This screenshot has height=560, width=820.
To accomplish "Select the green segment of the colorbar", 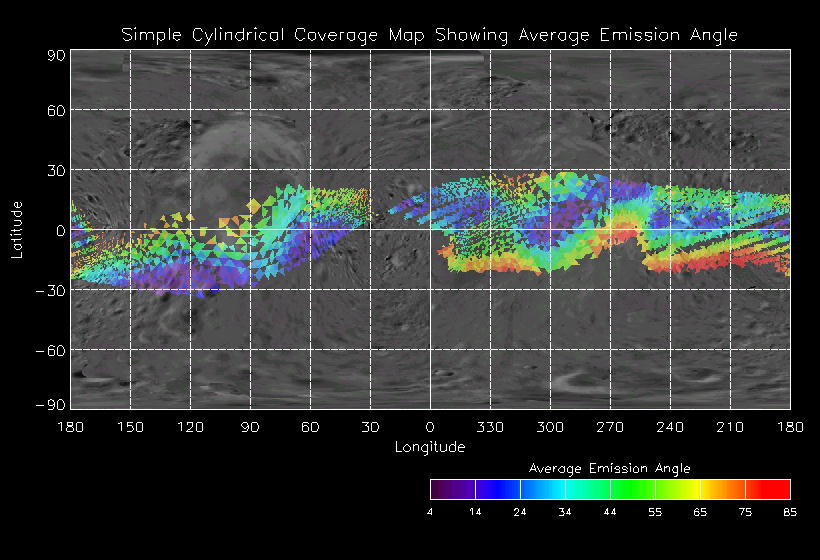I will [x=632, y=489].
